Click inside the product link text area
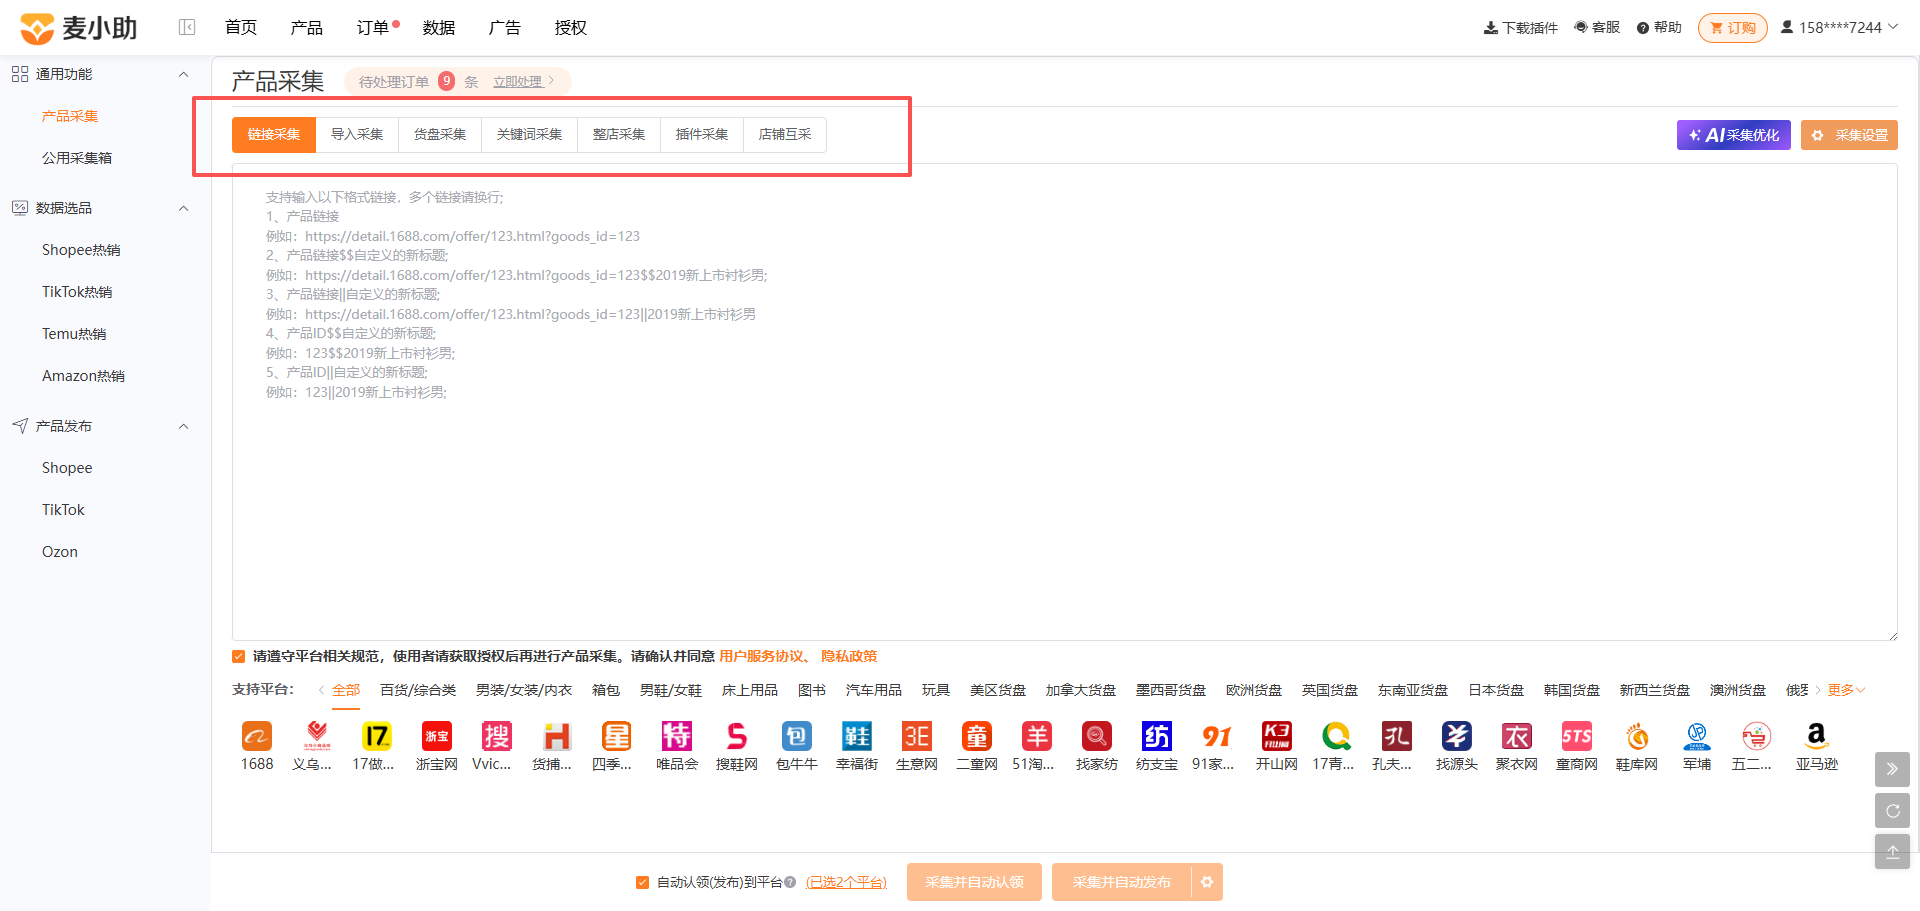This screenshot has height=911, width=1920. click(x=1064, y=402)
